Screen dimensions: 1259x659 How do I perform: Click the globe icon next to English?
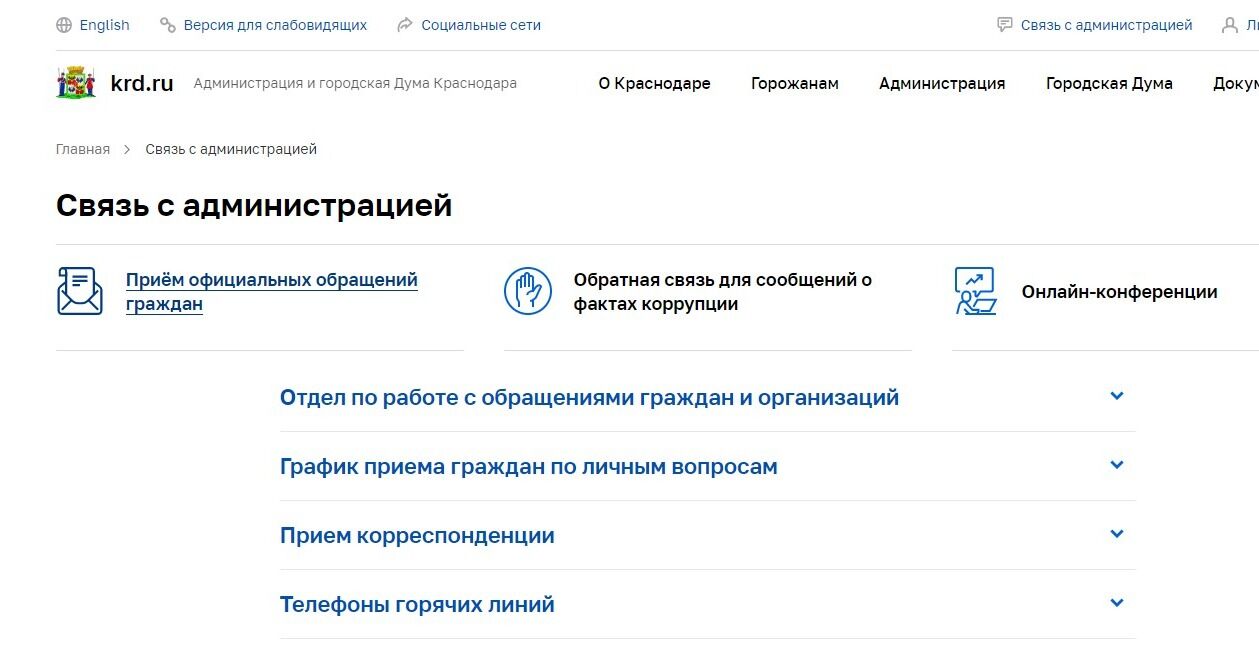pyautogui.click(x=64, y=25)
